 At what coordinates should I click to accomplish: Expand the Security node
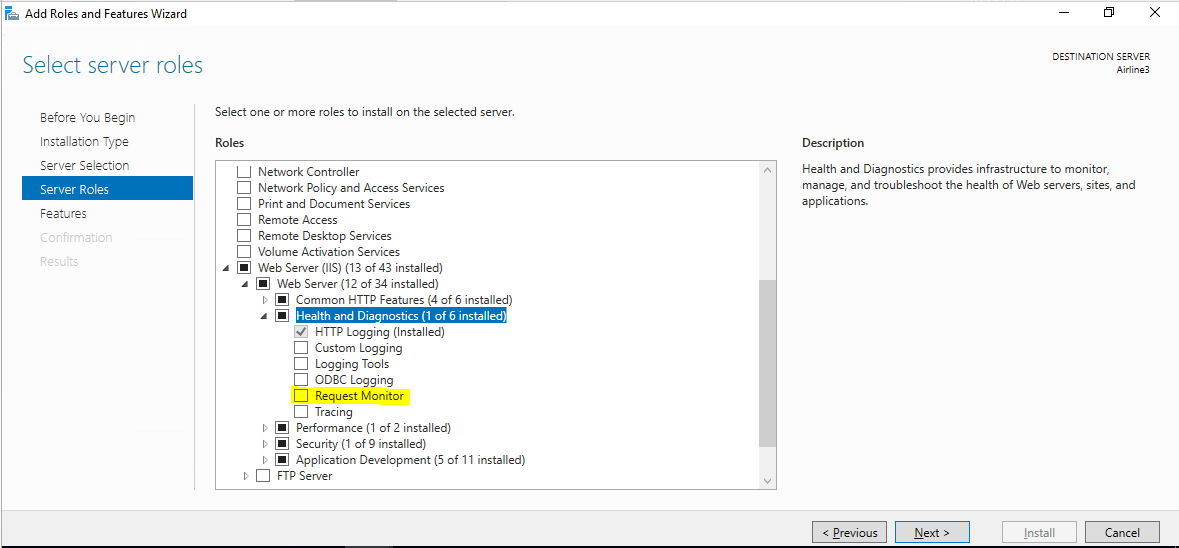point(265,444)
